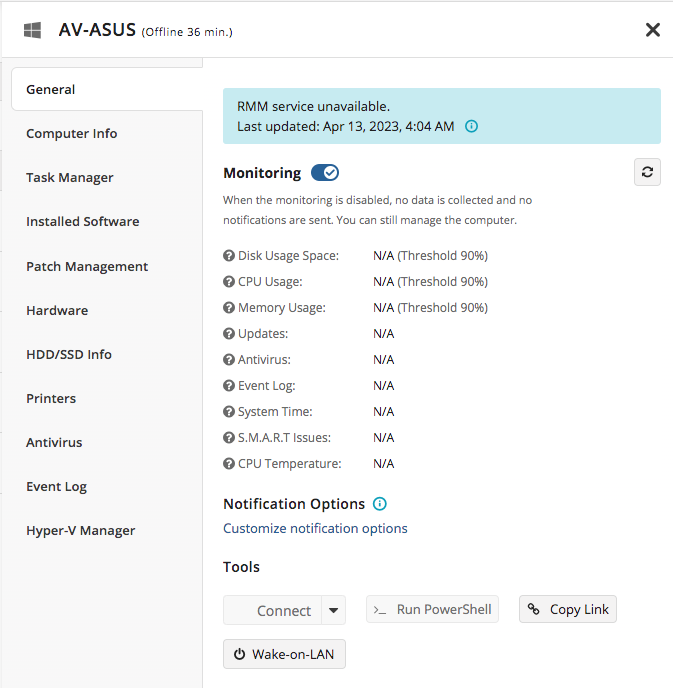Click the Copy Link button
673x688 pixels.
tap(568, 609)
